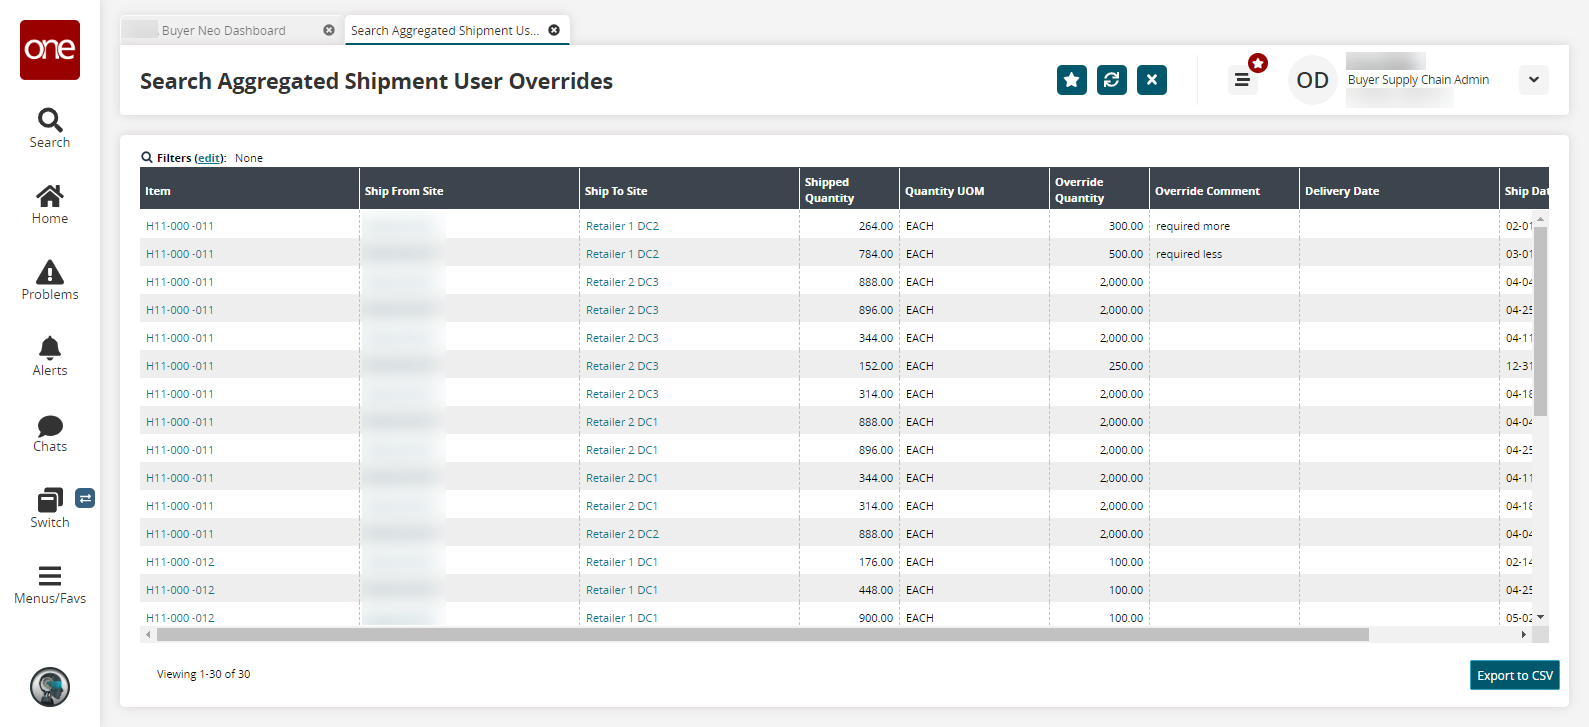
Task: Open Retailer 1 DC2 link in first row
Action: tap(622, 226)
